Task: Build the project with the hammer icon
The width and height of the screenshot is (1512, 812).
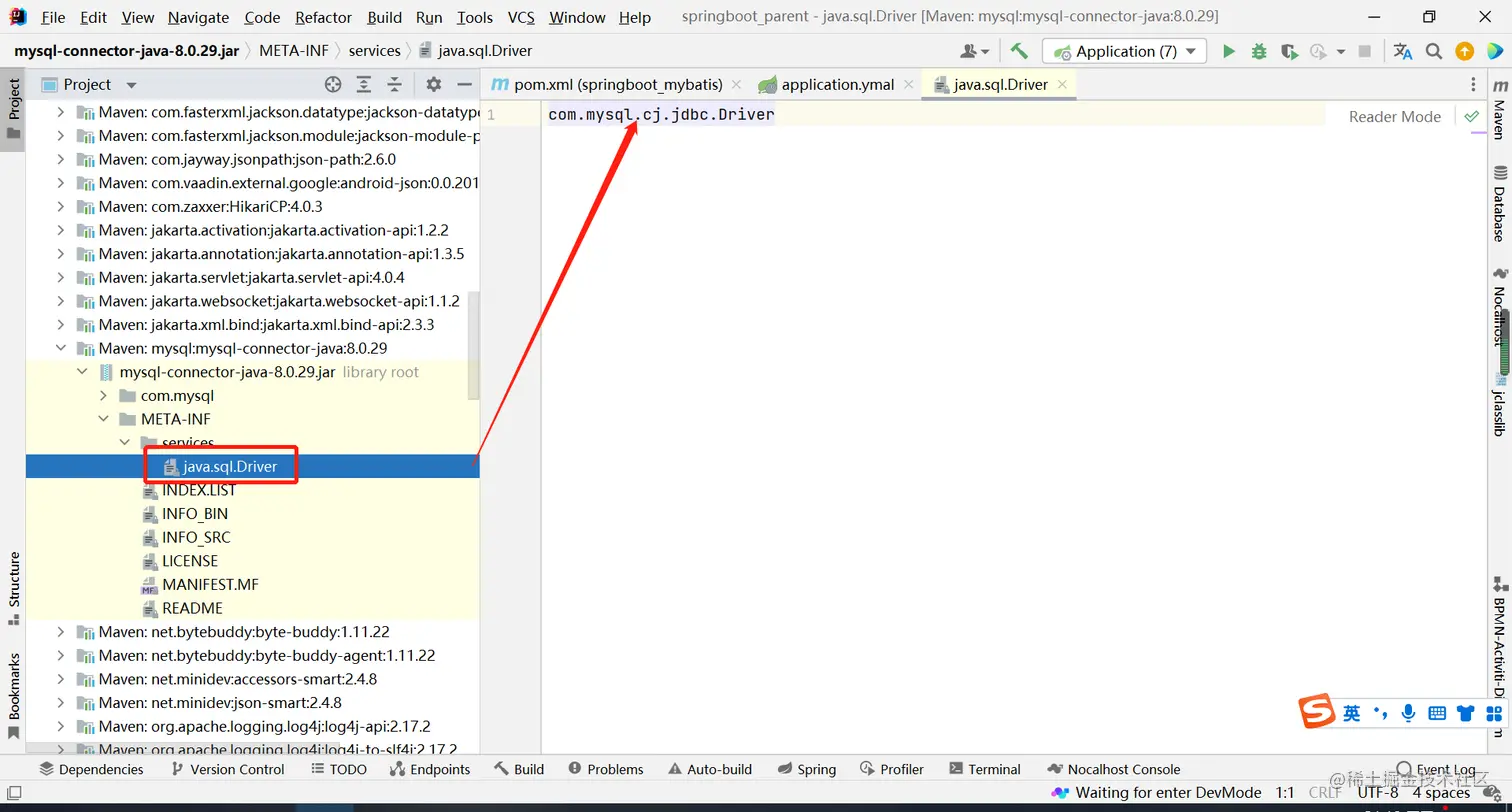Action: 1019,51
